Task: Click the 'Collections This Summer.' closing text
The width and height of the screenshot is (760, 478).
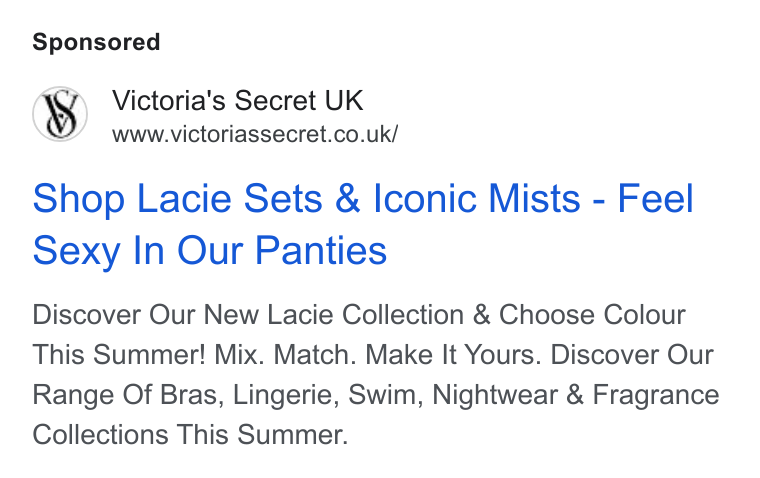Action: pos(190,434)
